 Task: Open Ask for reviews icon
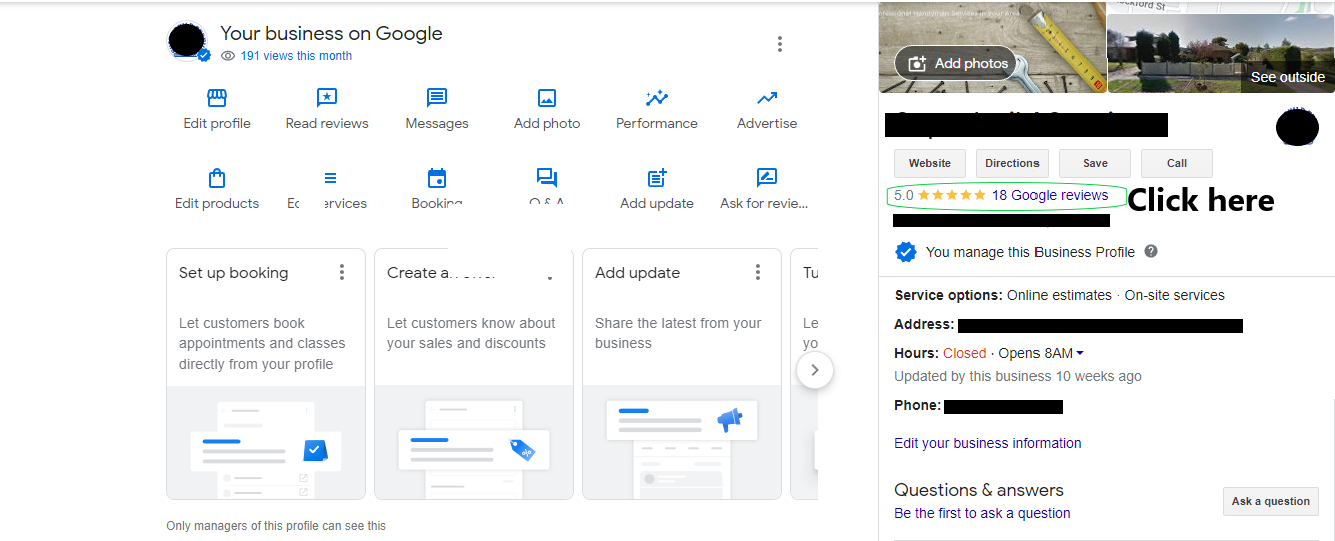pyautogui.click(x=767, y=178)
